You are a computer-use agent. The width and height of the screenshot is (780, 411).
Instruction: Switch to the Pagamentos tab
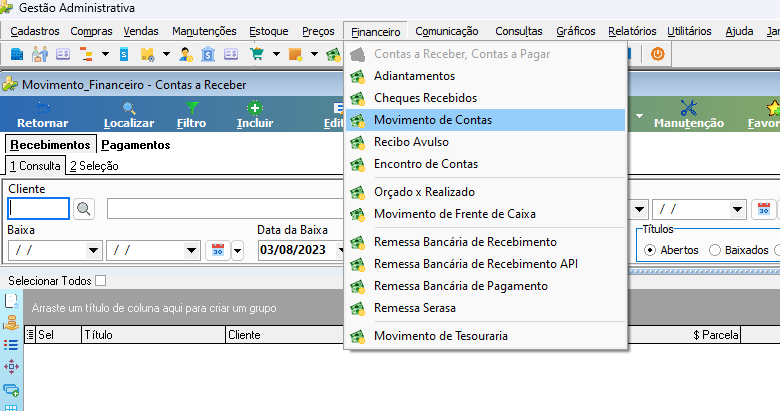(x=135, y=145)
